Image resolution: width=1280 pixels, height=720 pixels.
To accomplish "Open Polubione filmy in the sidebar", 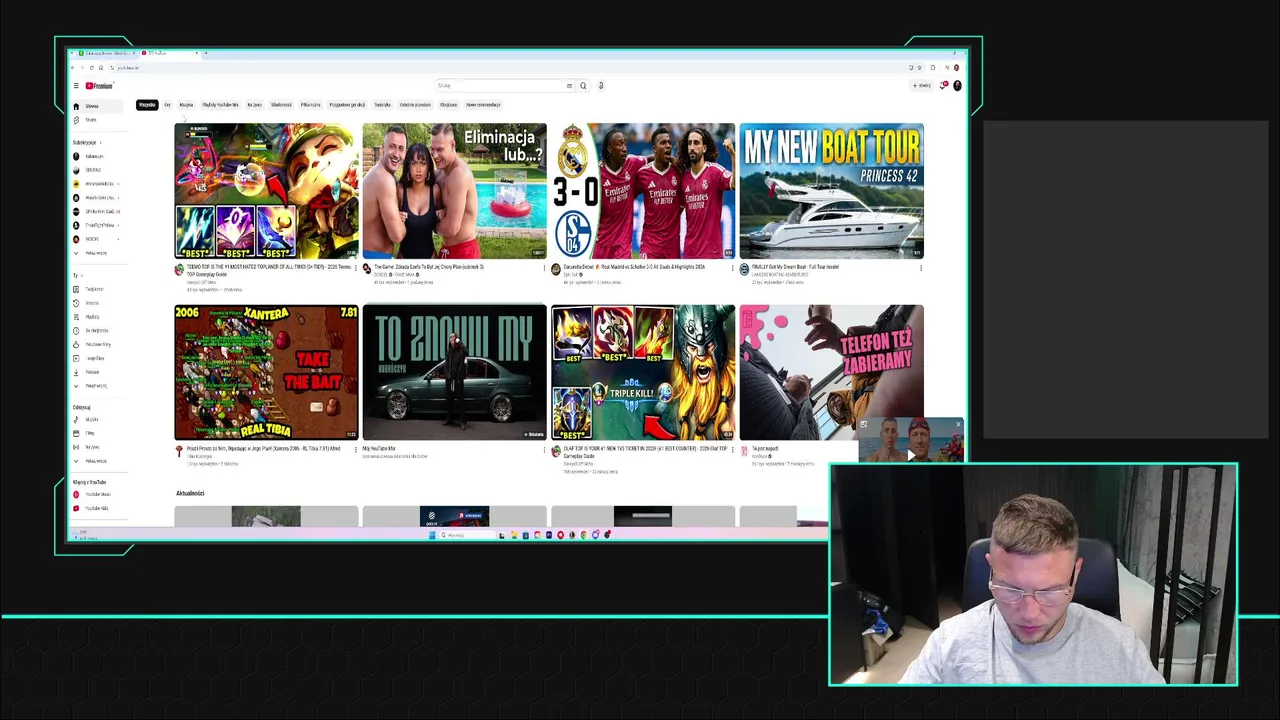I will 96,345.
